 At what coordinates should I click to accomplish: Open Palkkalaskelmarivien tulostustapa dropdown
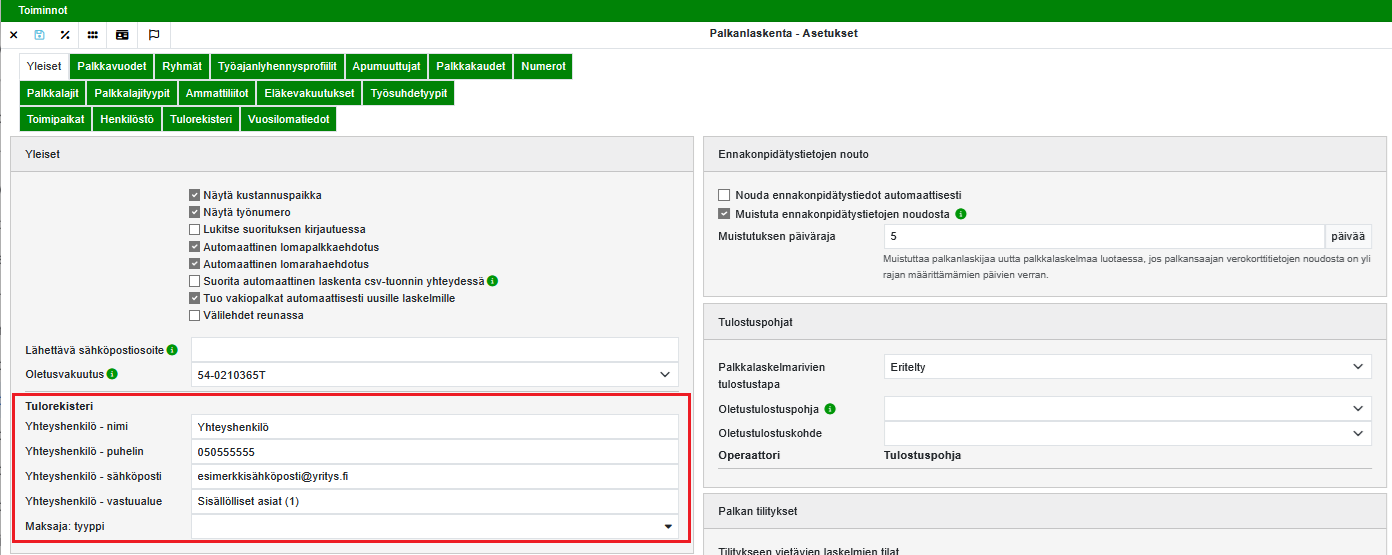[x=1127, y=367]
